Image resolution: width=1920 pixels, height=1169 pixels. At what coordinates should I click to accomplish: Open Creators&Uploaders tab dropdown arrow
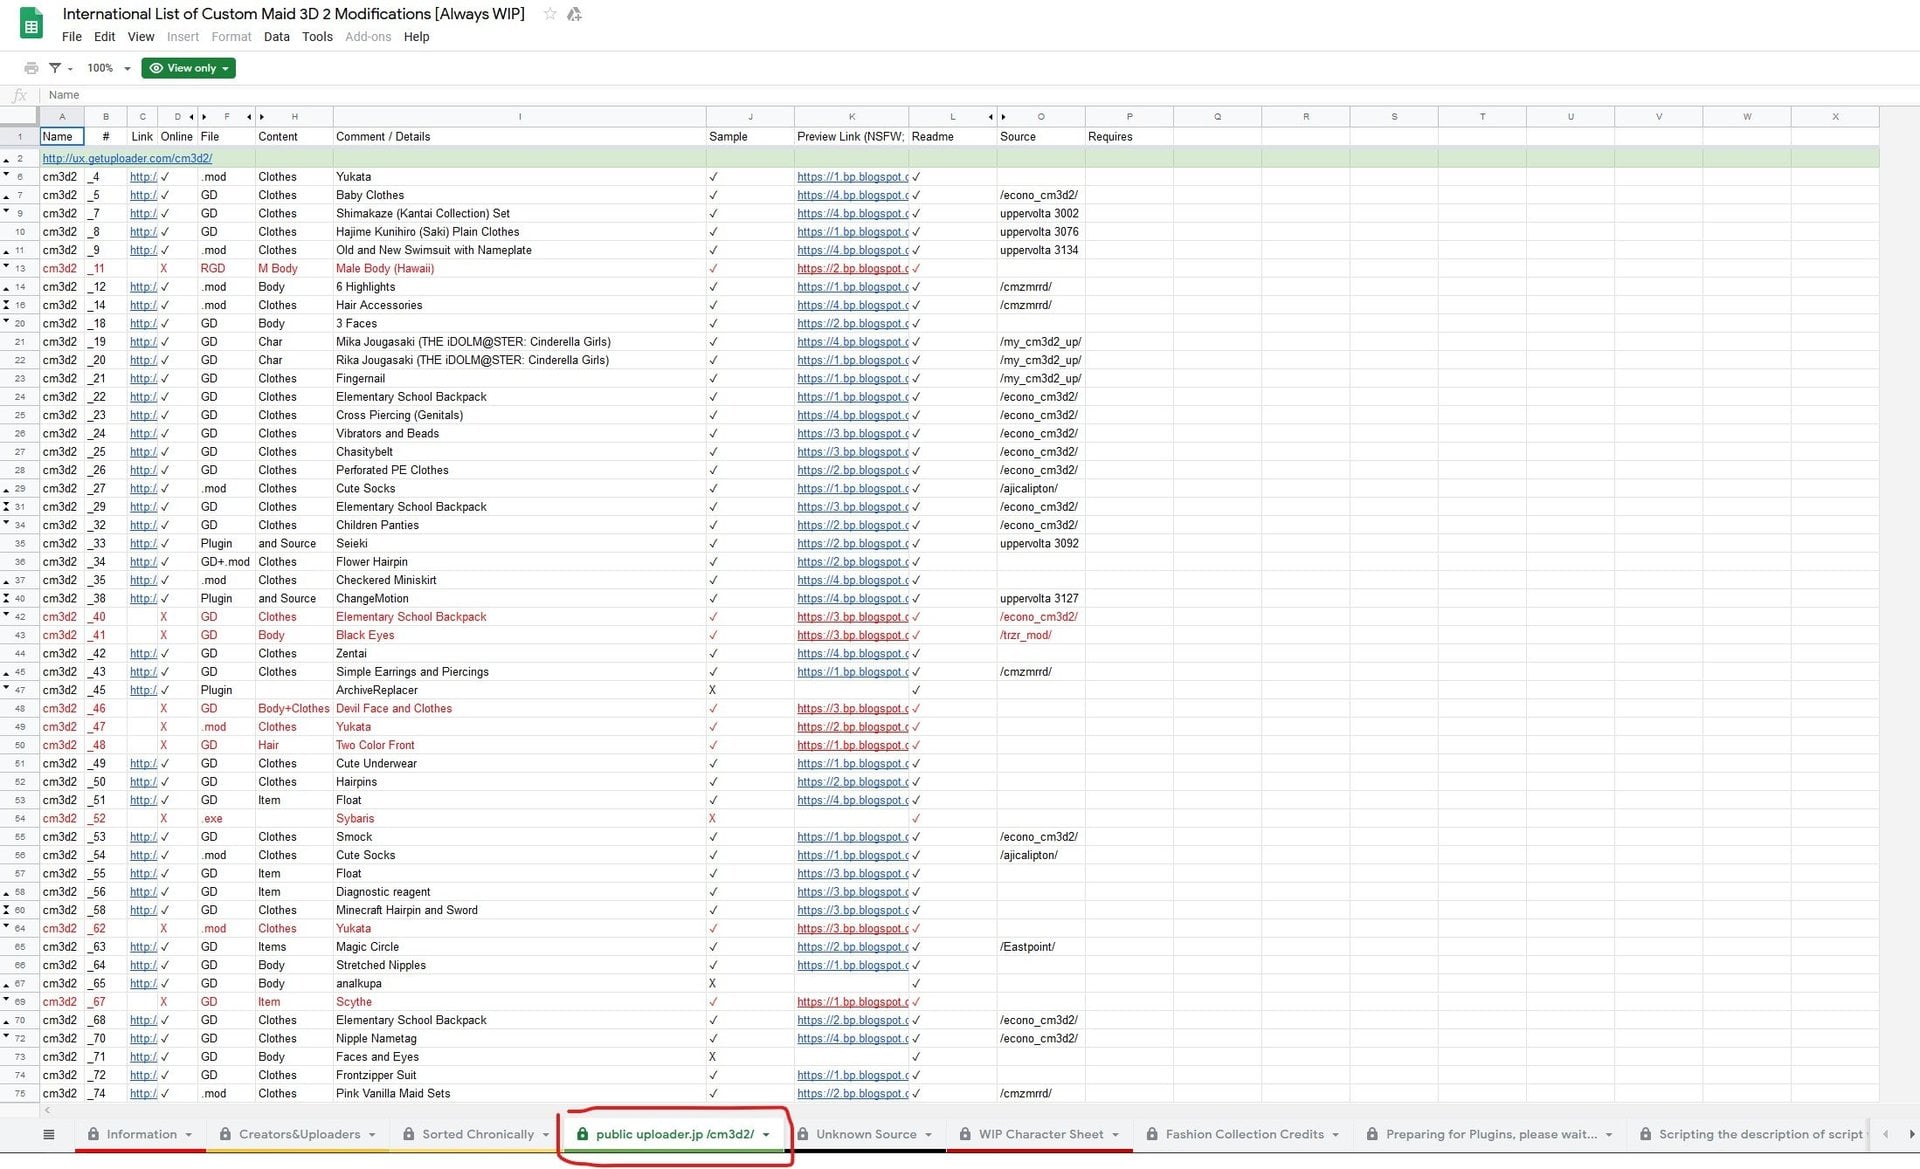pos(372,1135)
